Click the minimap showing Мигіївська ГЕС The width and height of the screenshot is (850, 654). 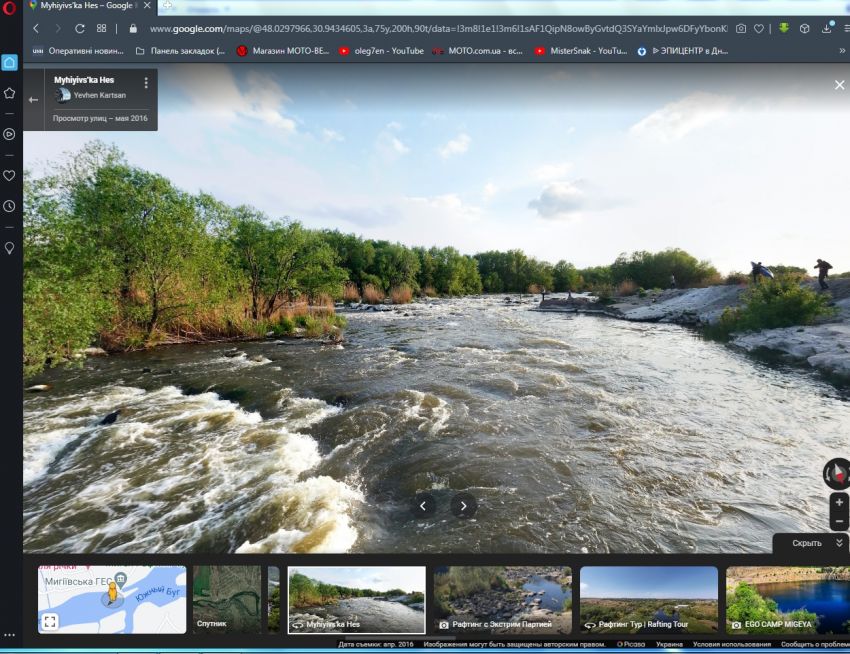[112, 600]
